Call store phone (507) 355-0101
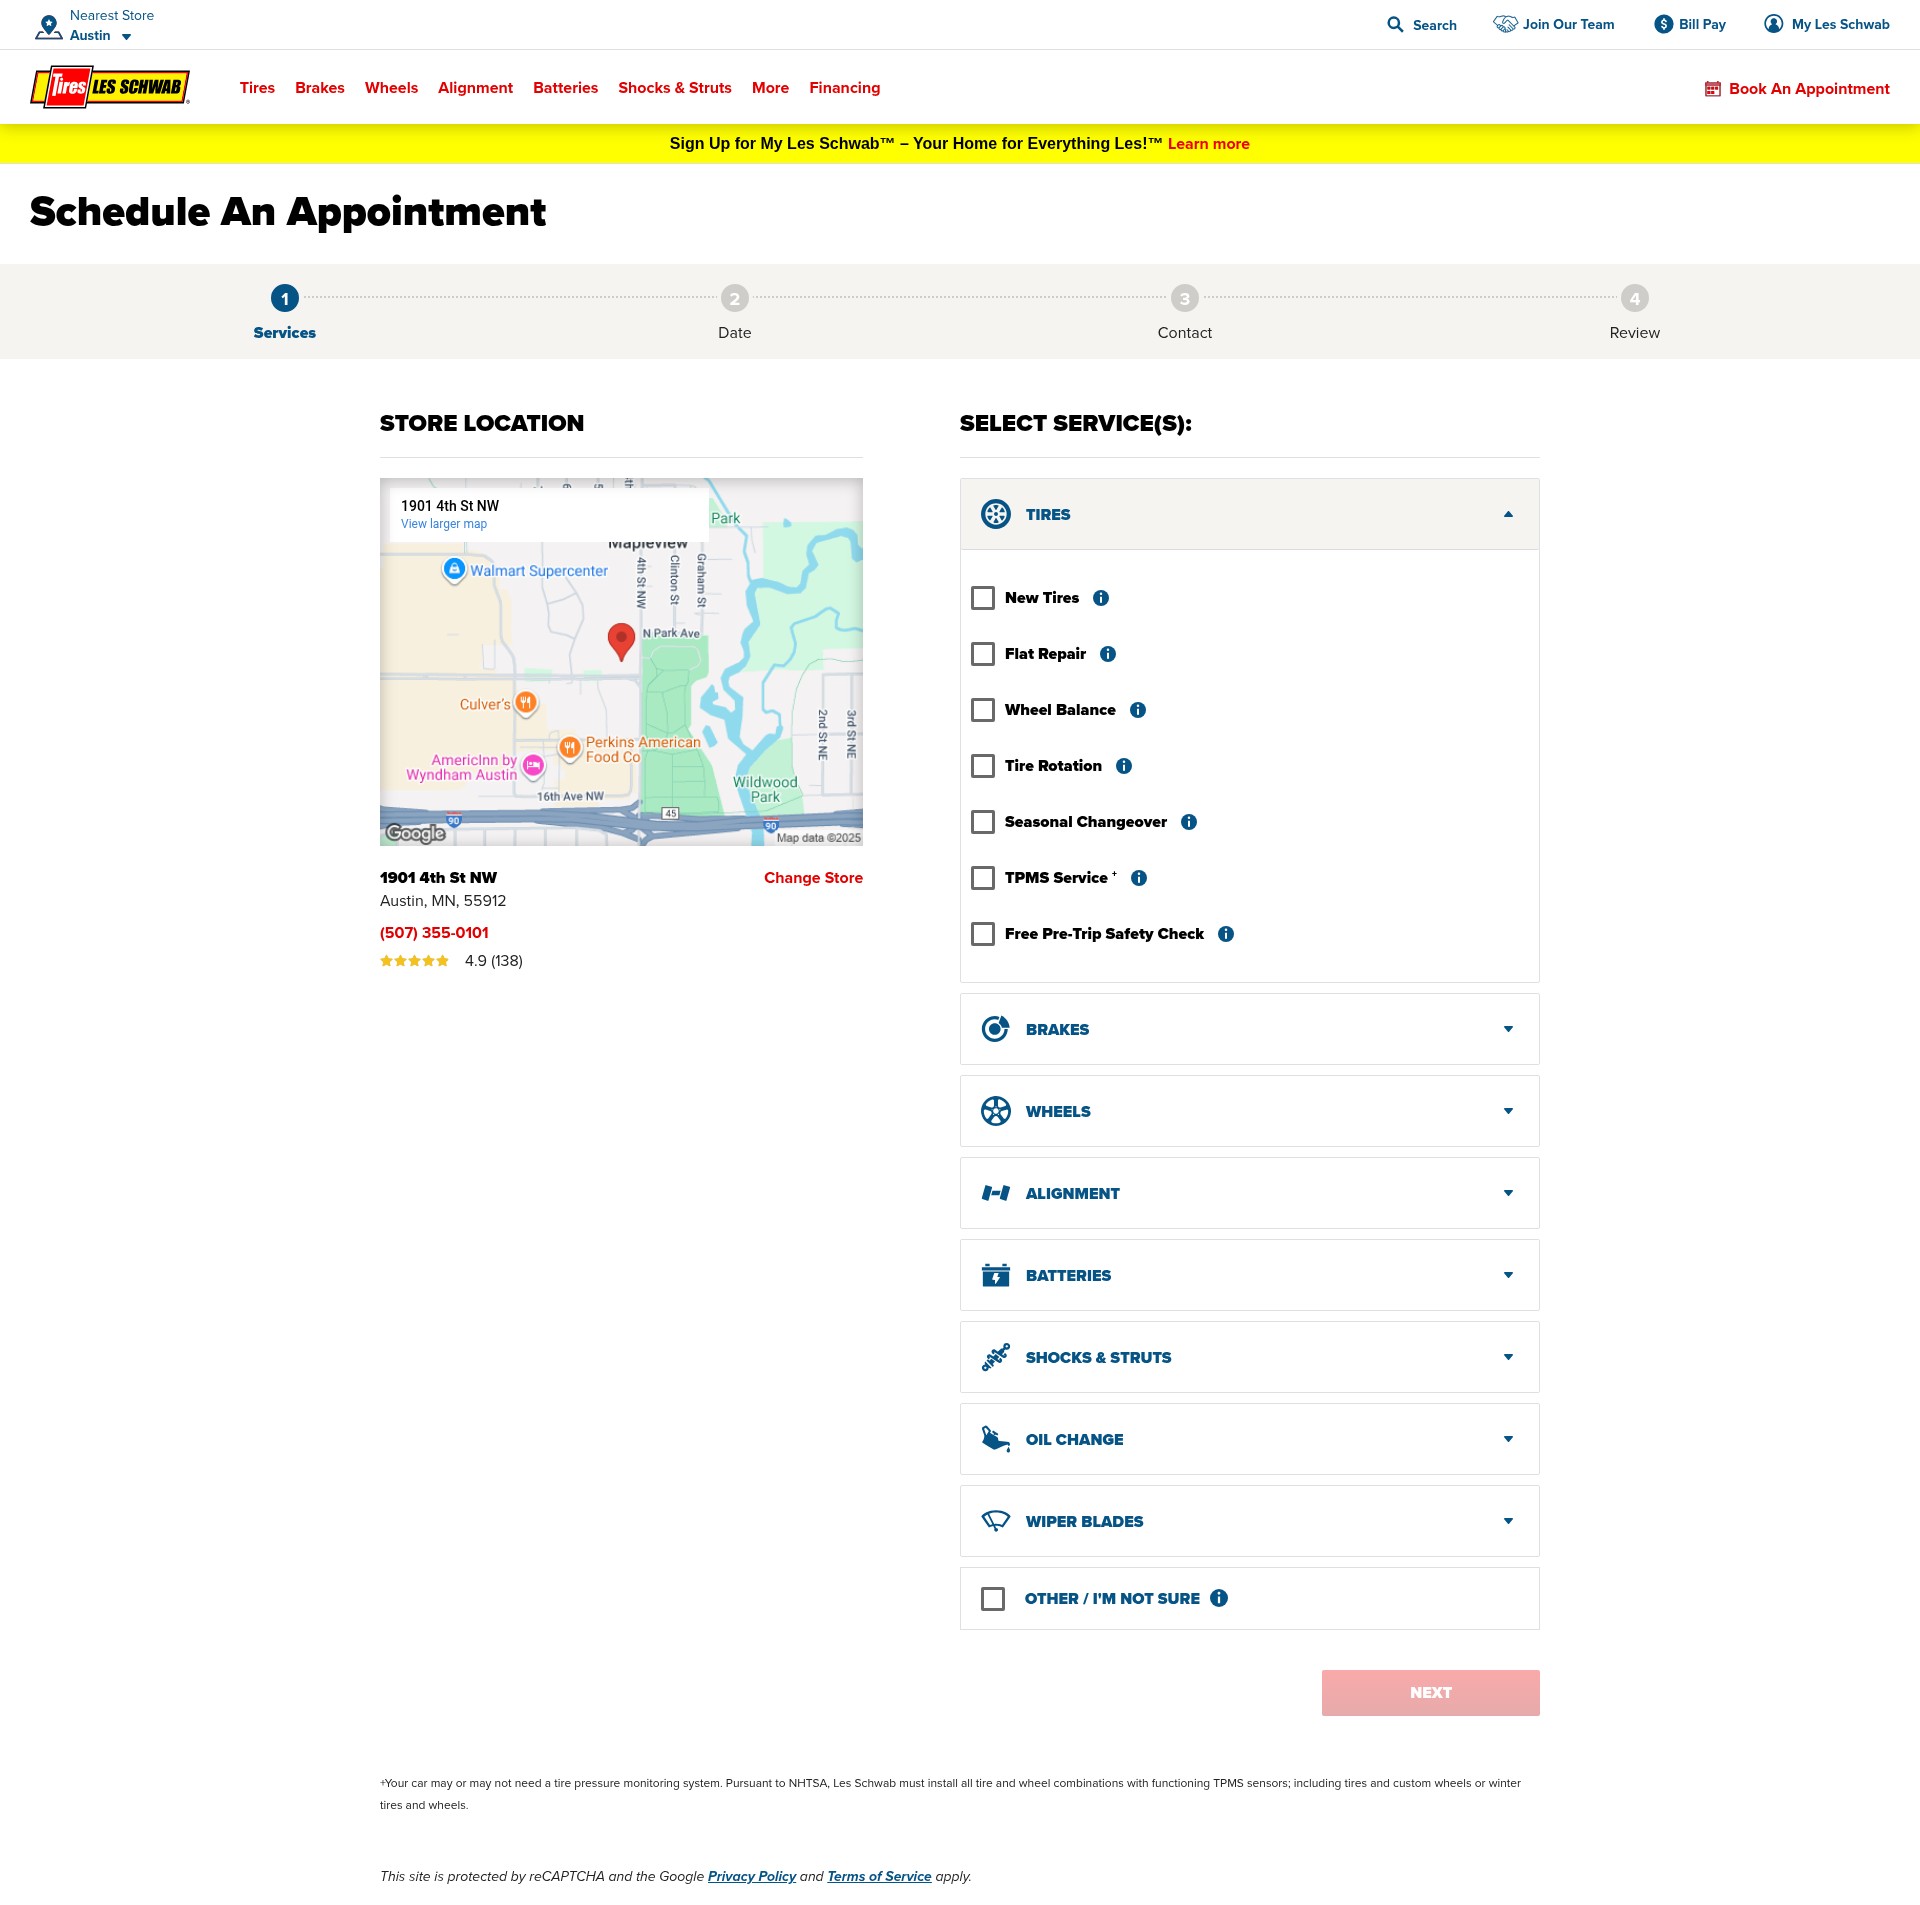 coord(434,933)
